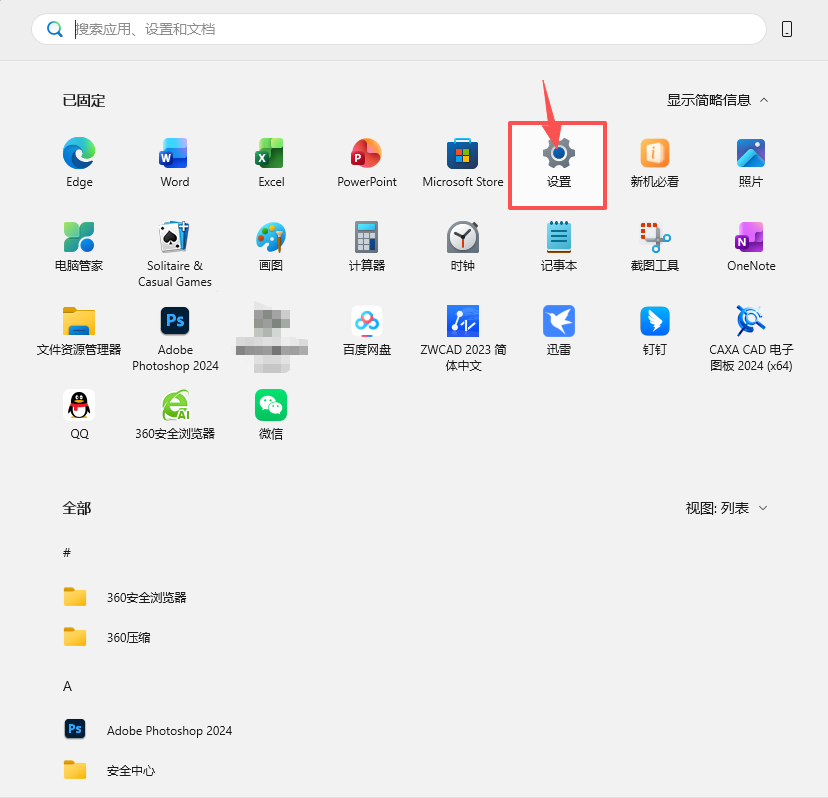The image size is (828, 798).
Task: Launch the QQ penguin app
Action: [x=79, y=415]
